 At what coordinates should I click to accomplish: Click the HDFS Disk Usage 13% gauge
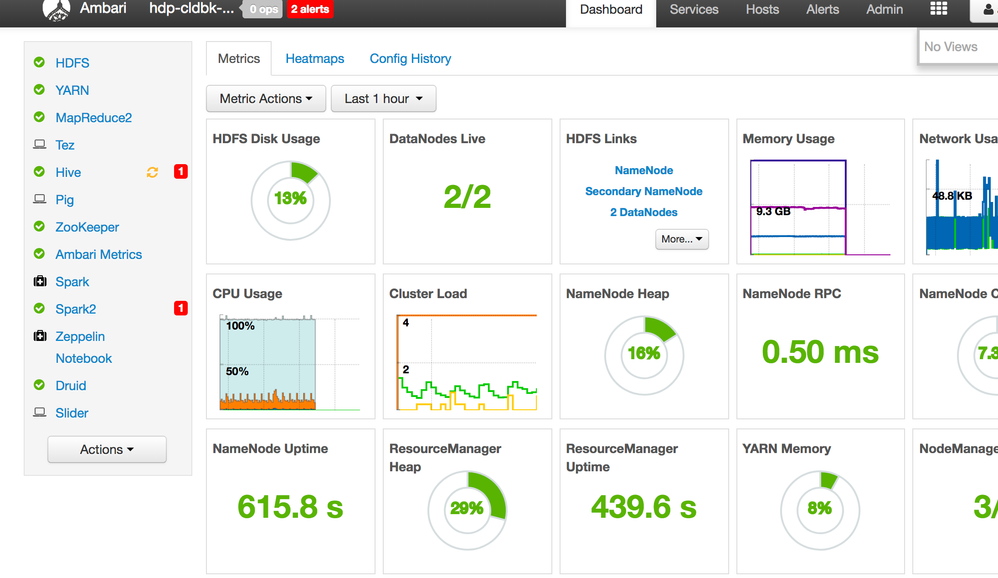point(290,200)
